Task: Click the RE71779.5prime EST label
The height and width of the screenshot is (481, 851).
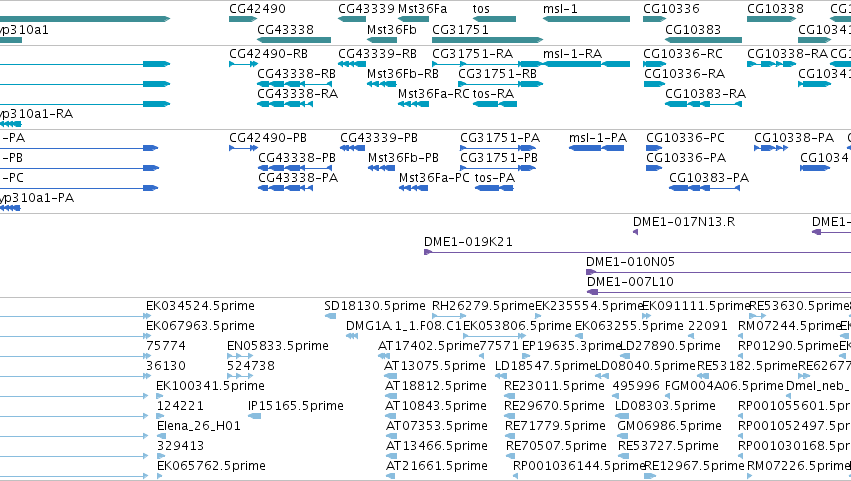Action: point(555,427)
